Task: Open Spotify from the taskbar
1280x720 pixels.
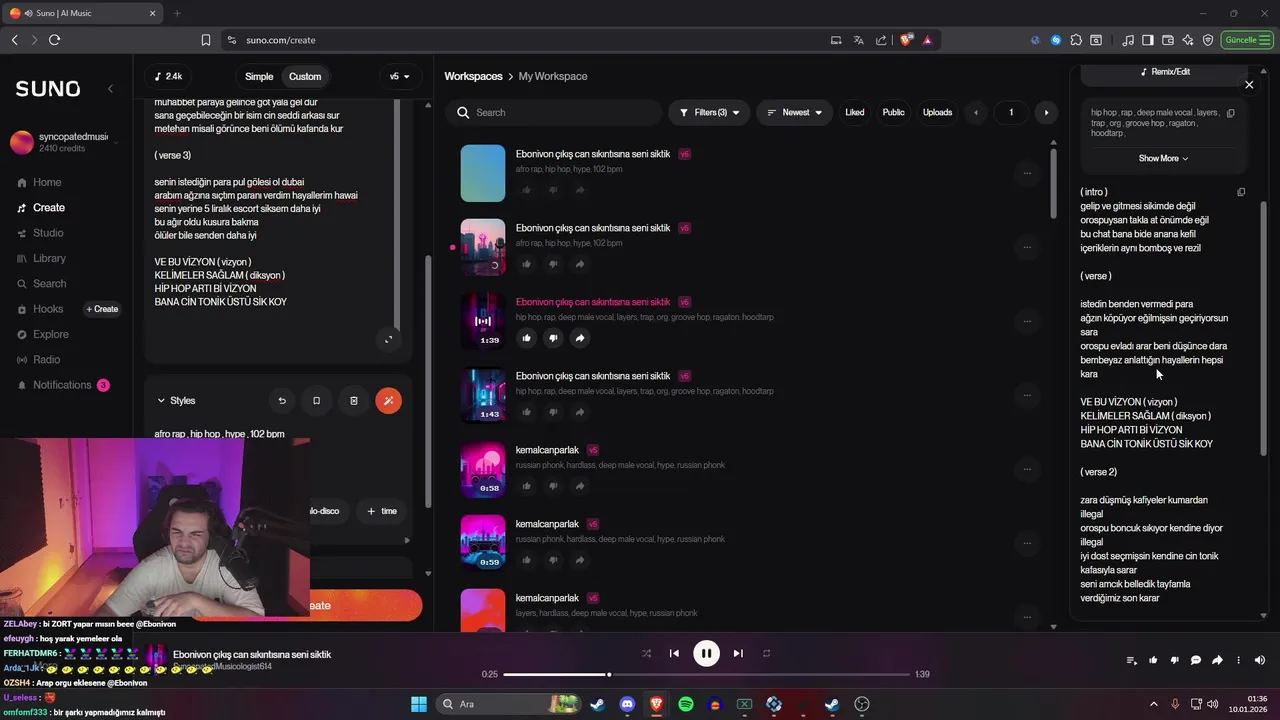Action: coord(686,704)
